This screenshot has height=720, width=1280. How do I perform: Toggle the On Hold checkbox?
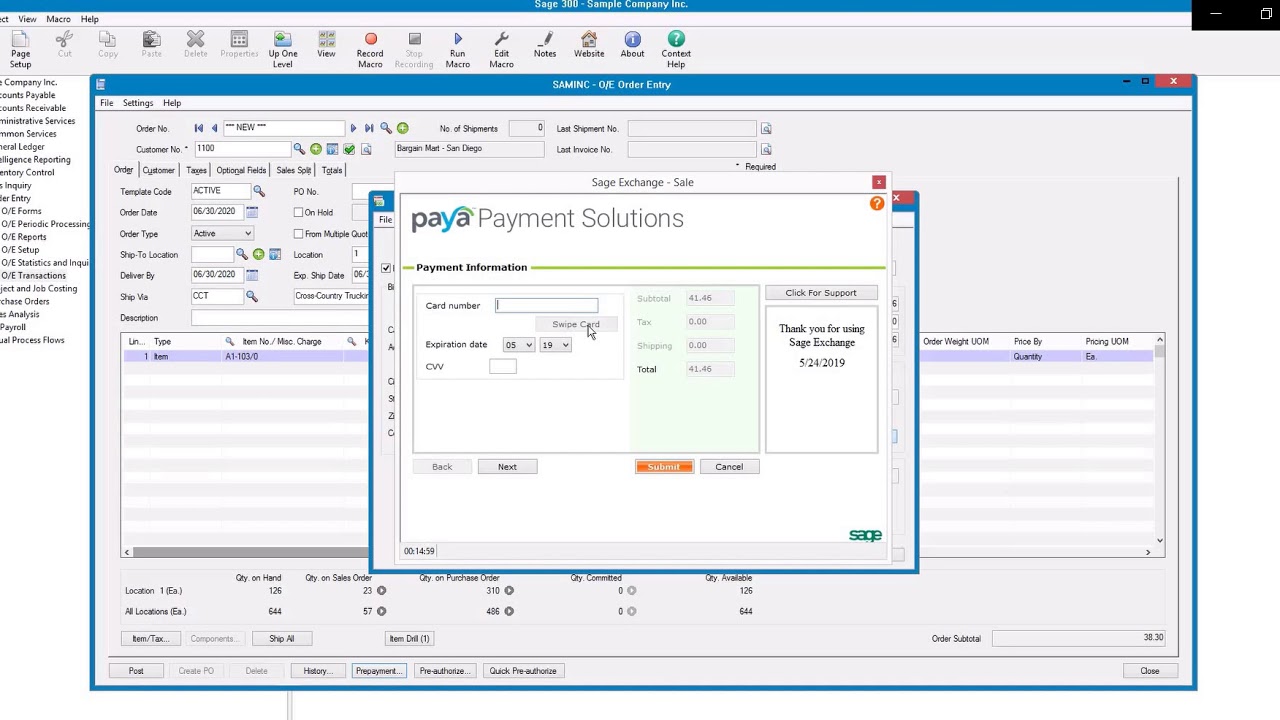[x=298, y=212]
